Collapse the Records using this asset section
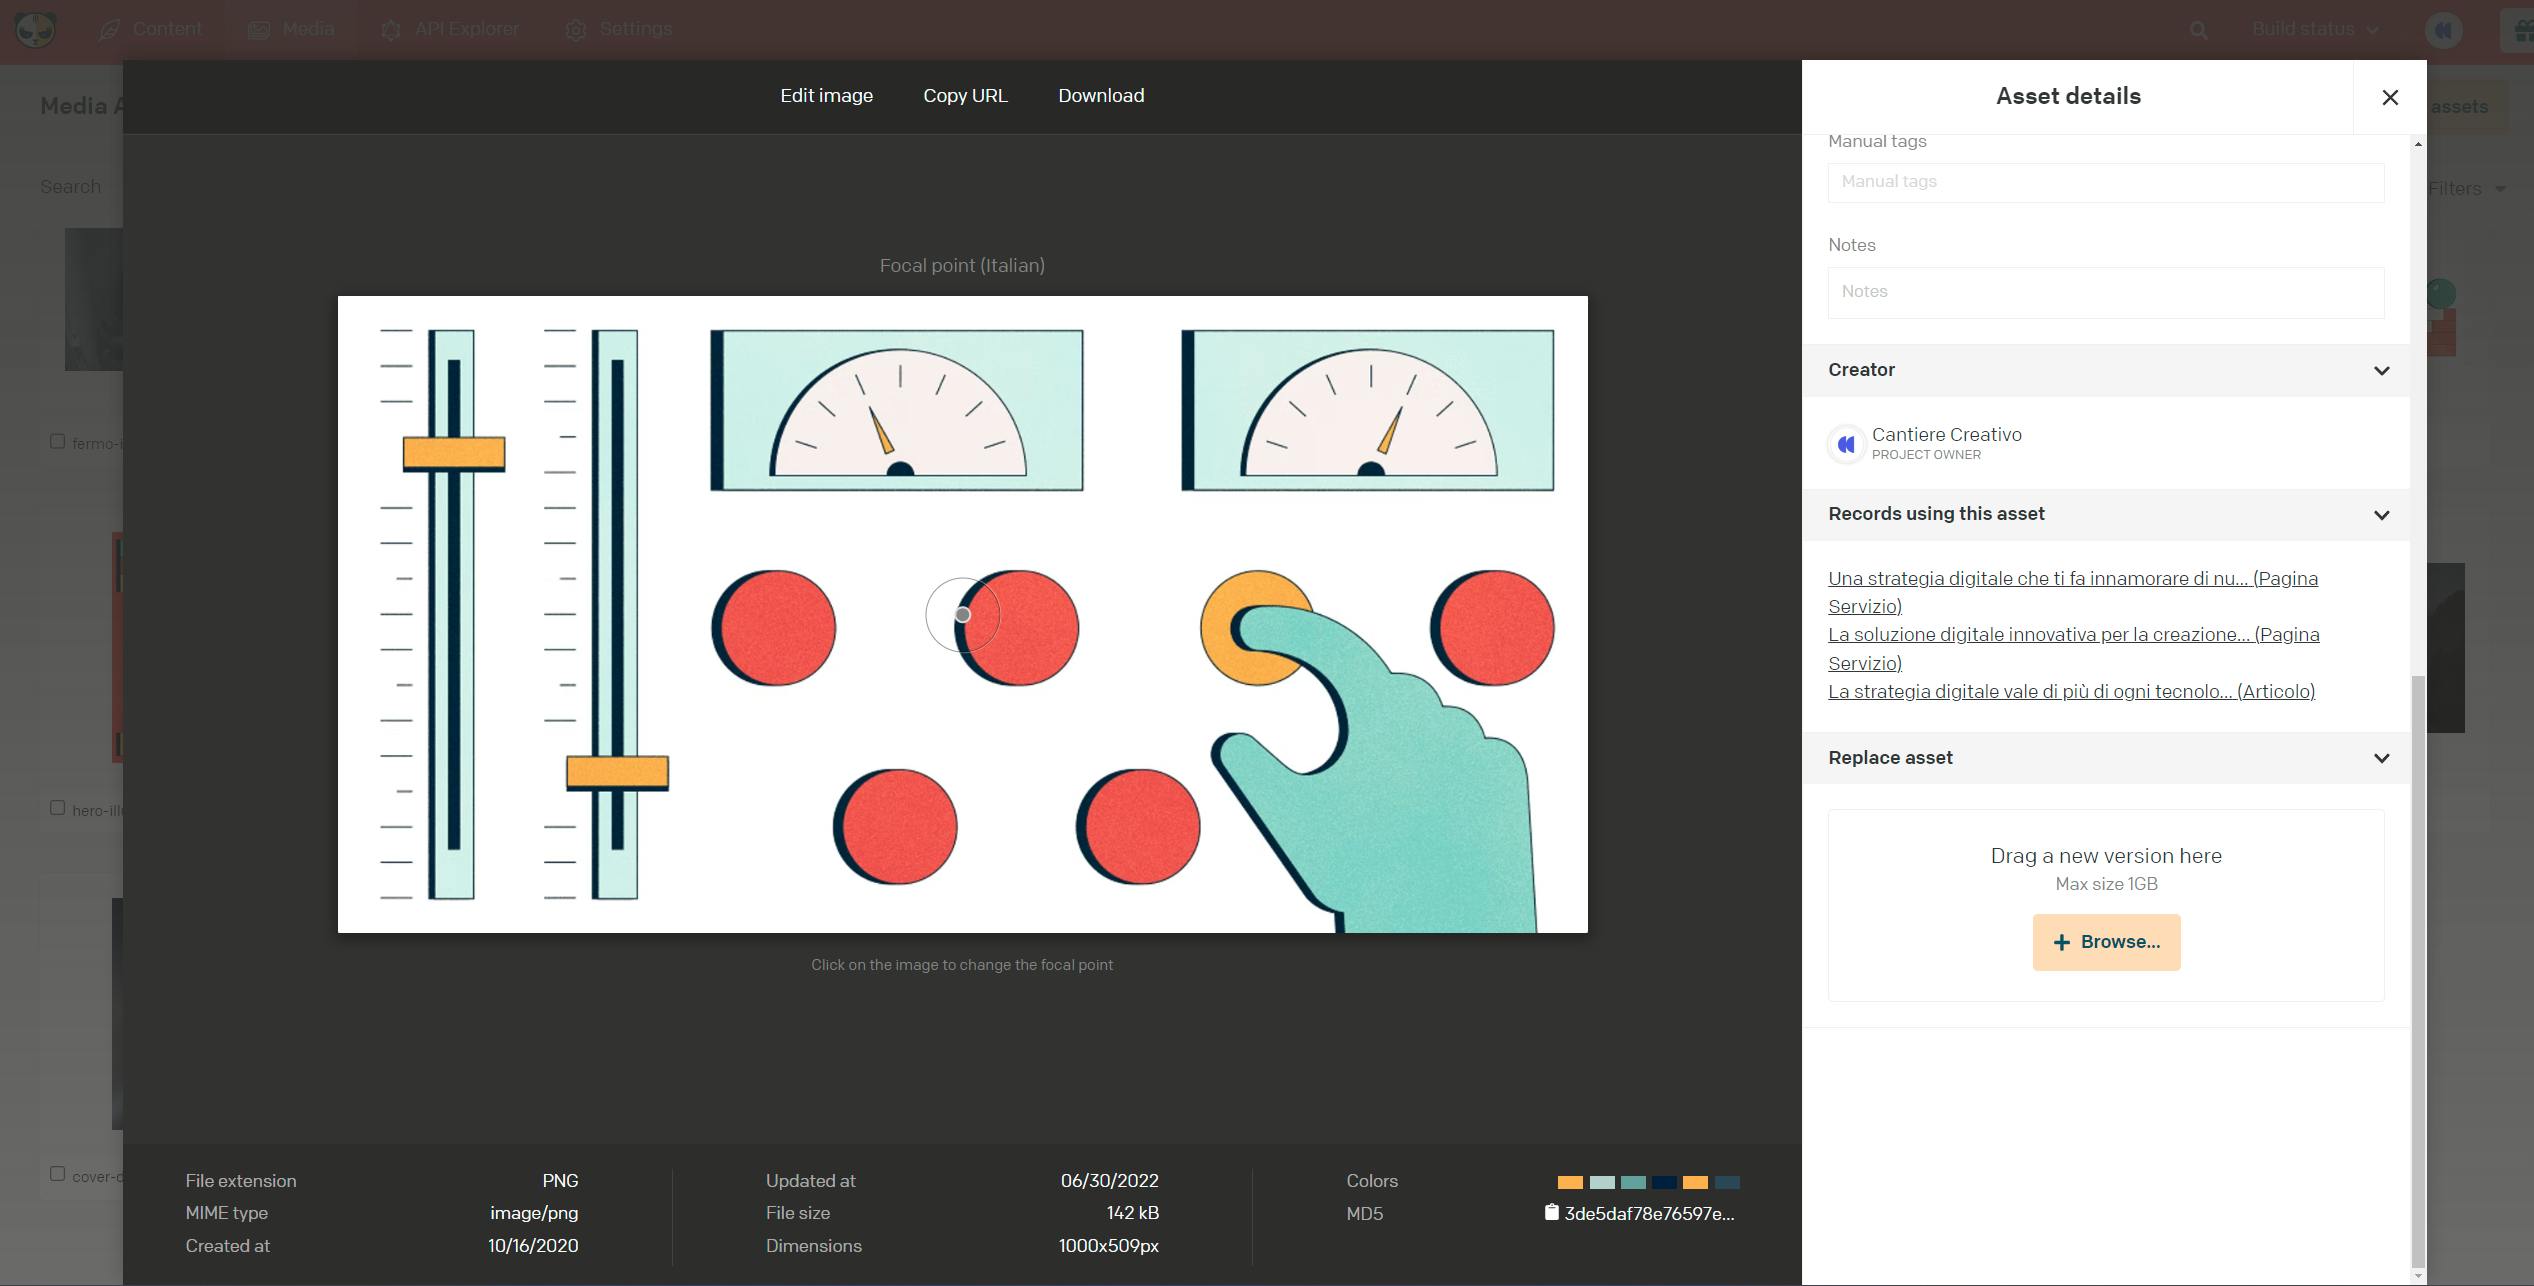The height and width of the screenshot is (1286, 2534). [2381, 515]
